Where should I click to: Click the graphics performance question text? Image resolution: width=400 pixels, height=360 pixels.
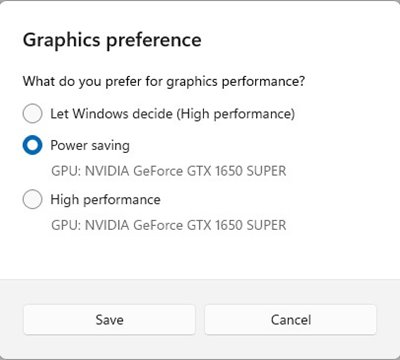(164, 81)
